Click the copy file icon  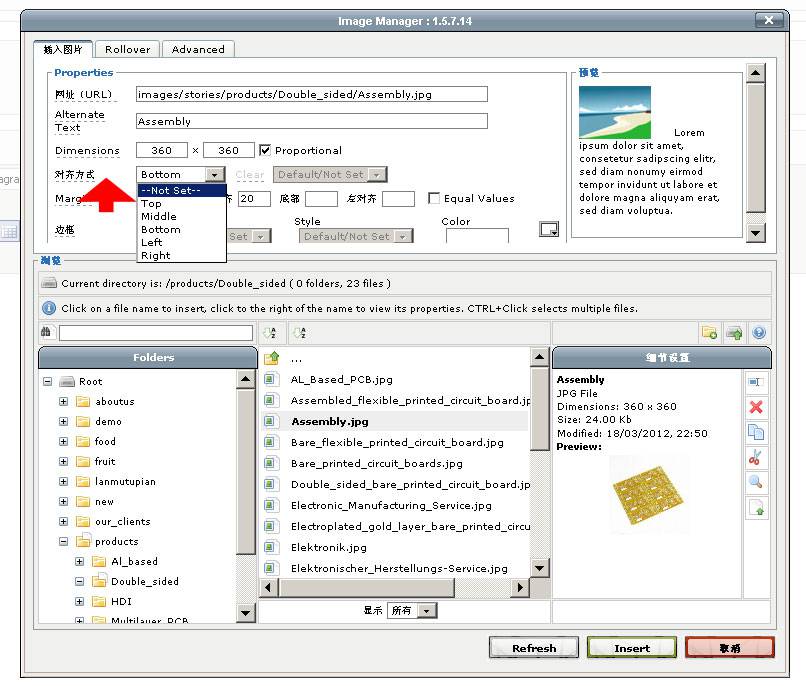point(756,433)
